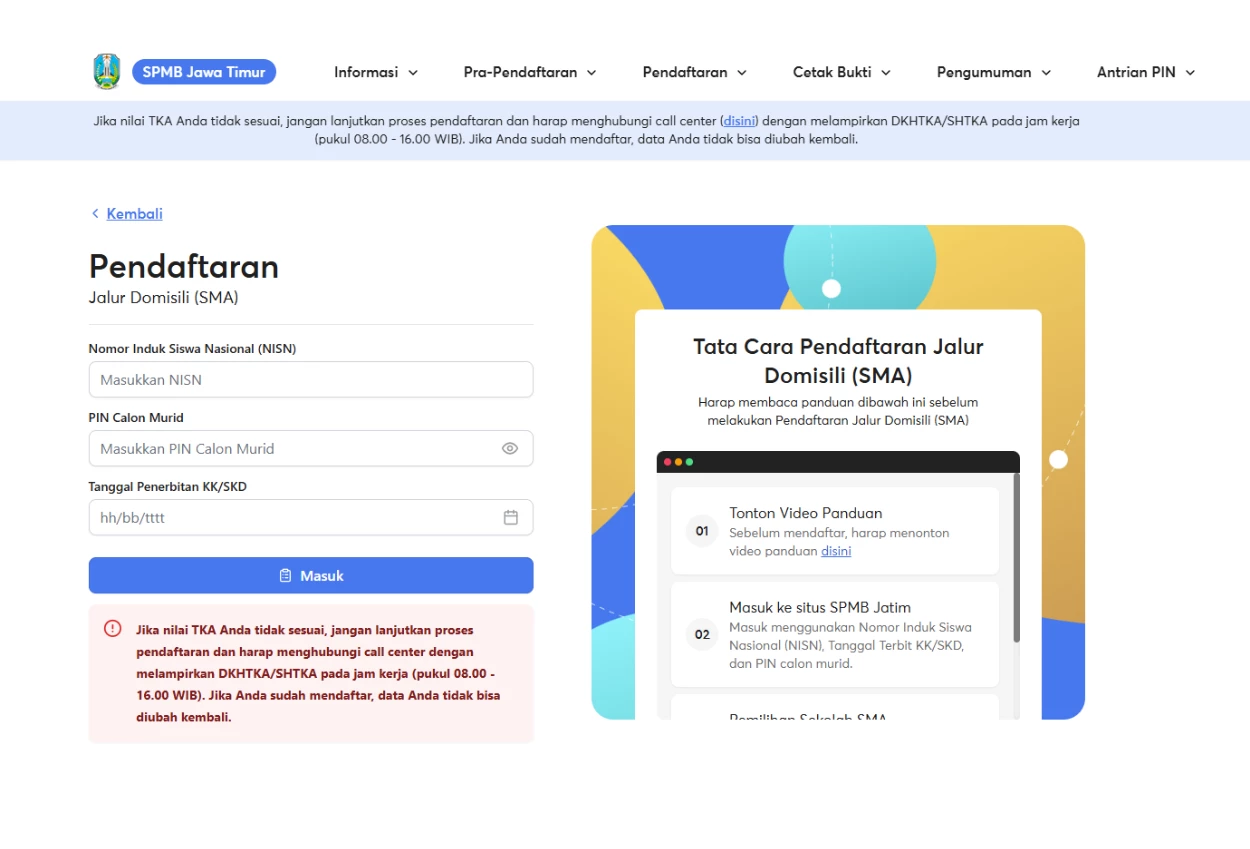Click the SPMB Jawa Timur badge

(x=204, y=72)
